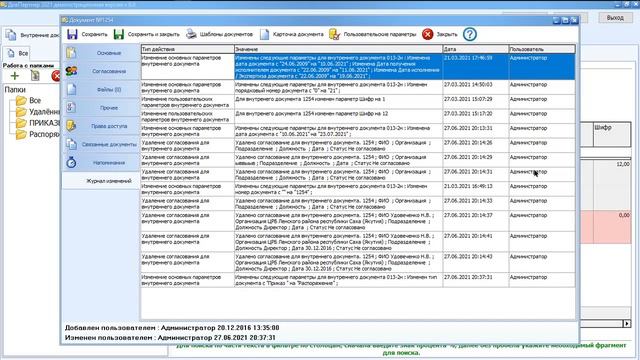Click the Связанные документы icon
The height and width of the screenshot is (360, 640).
coord(71,144)
